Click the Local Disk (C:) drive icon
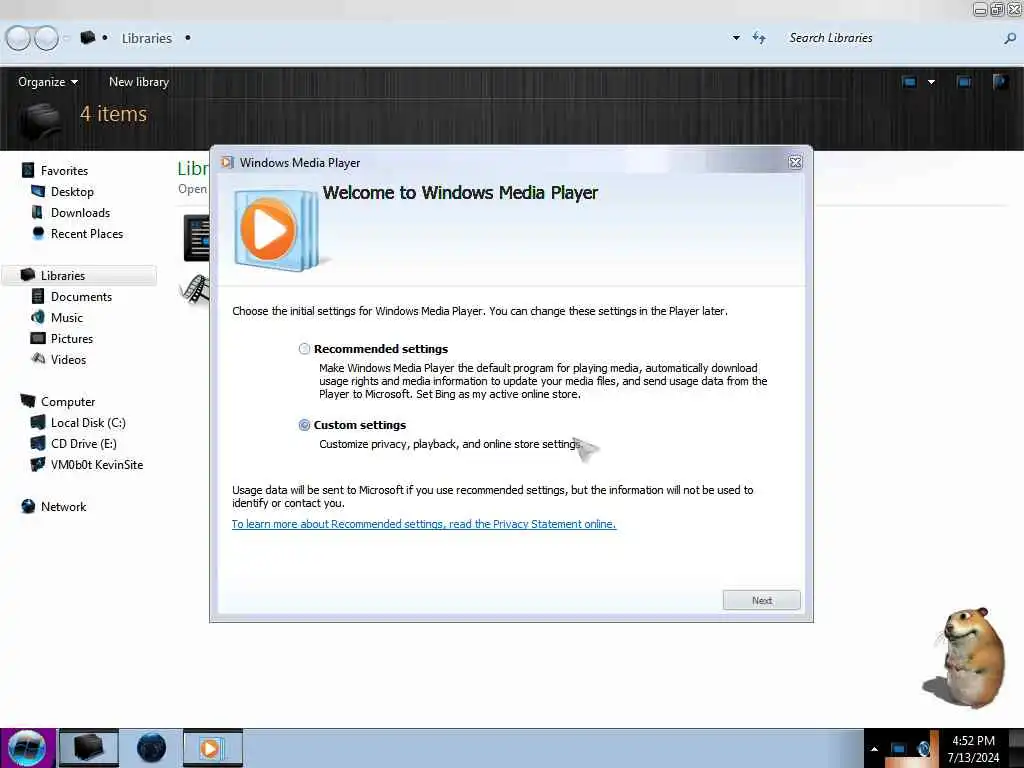This screenshot has height=768, width=1024. [x=38, y=423]
